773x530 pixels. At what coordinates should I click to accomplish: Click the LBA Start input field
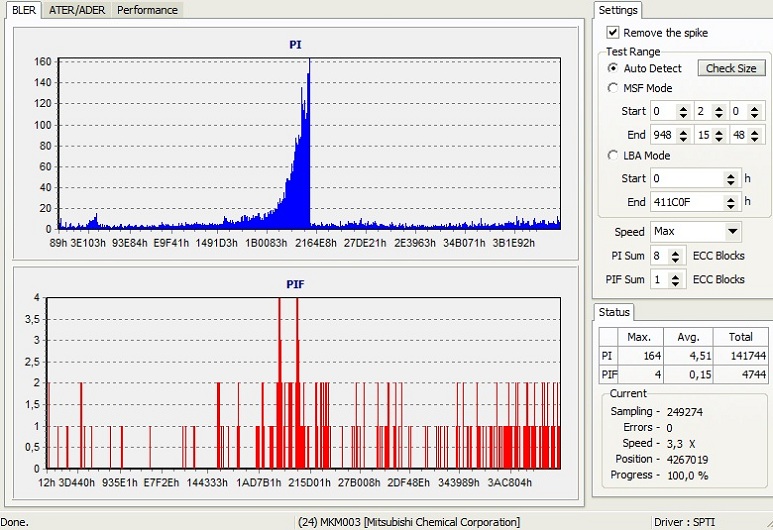click(687, 178)
